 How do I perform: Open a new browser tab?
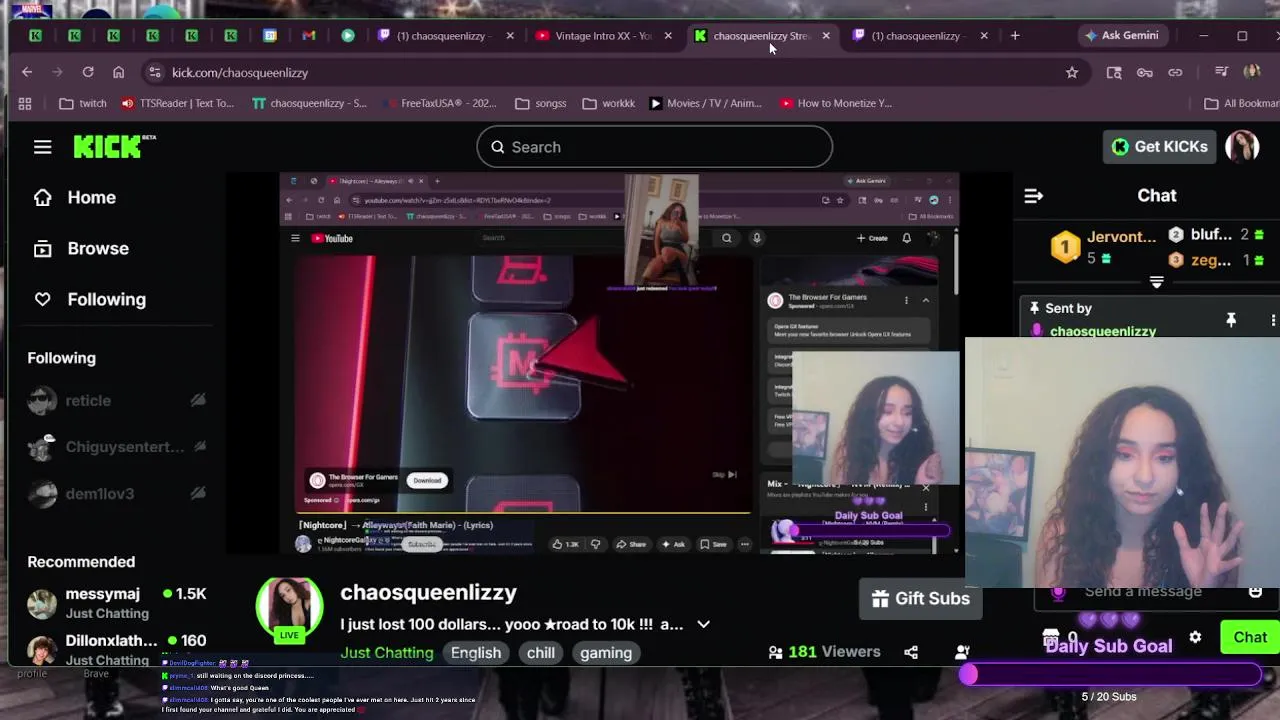click(1015, 35)
